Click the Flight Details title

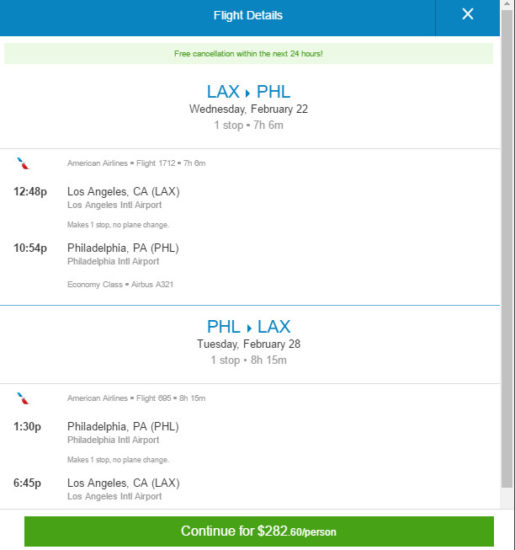248,15
